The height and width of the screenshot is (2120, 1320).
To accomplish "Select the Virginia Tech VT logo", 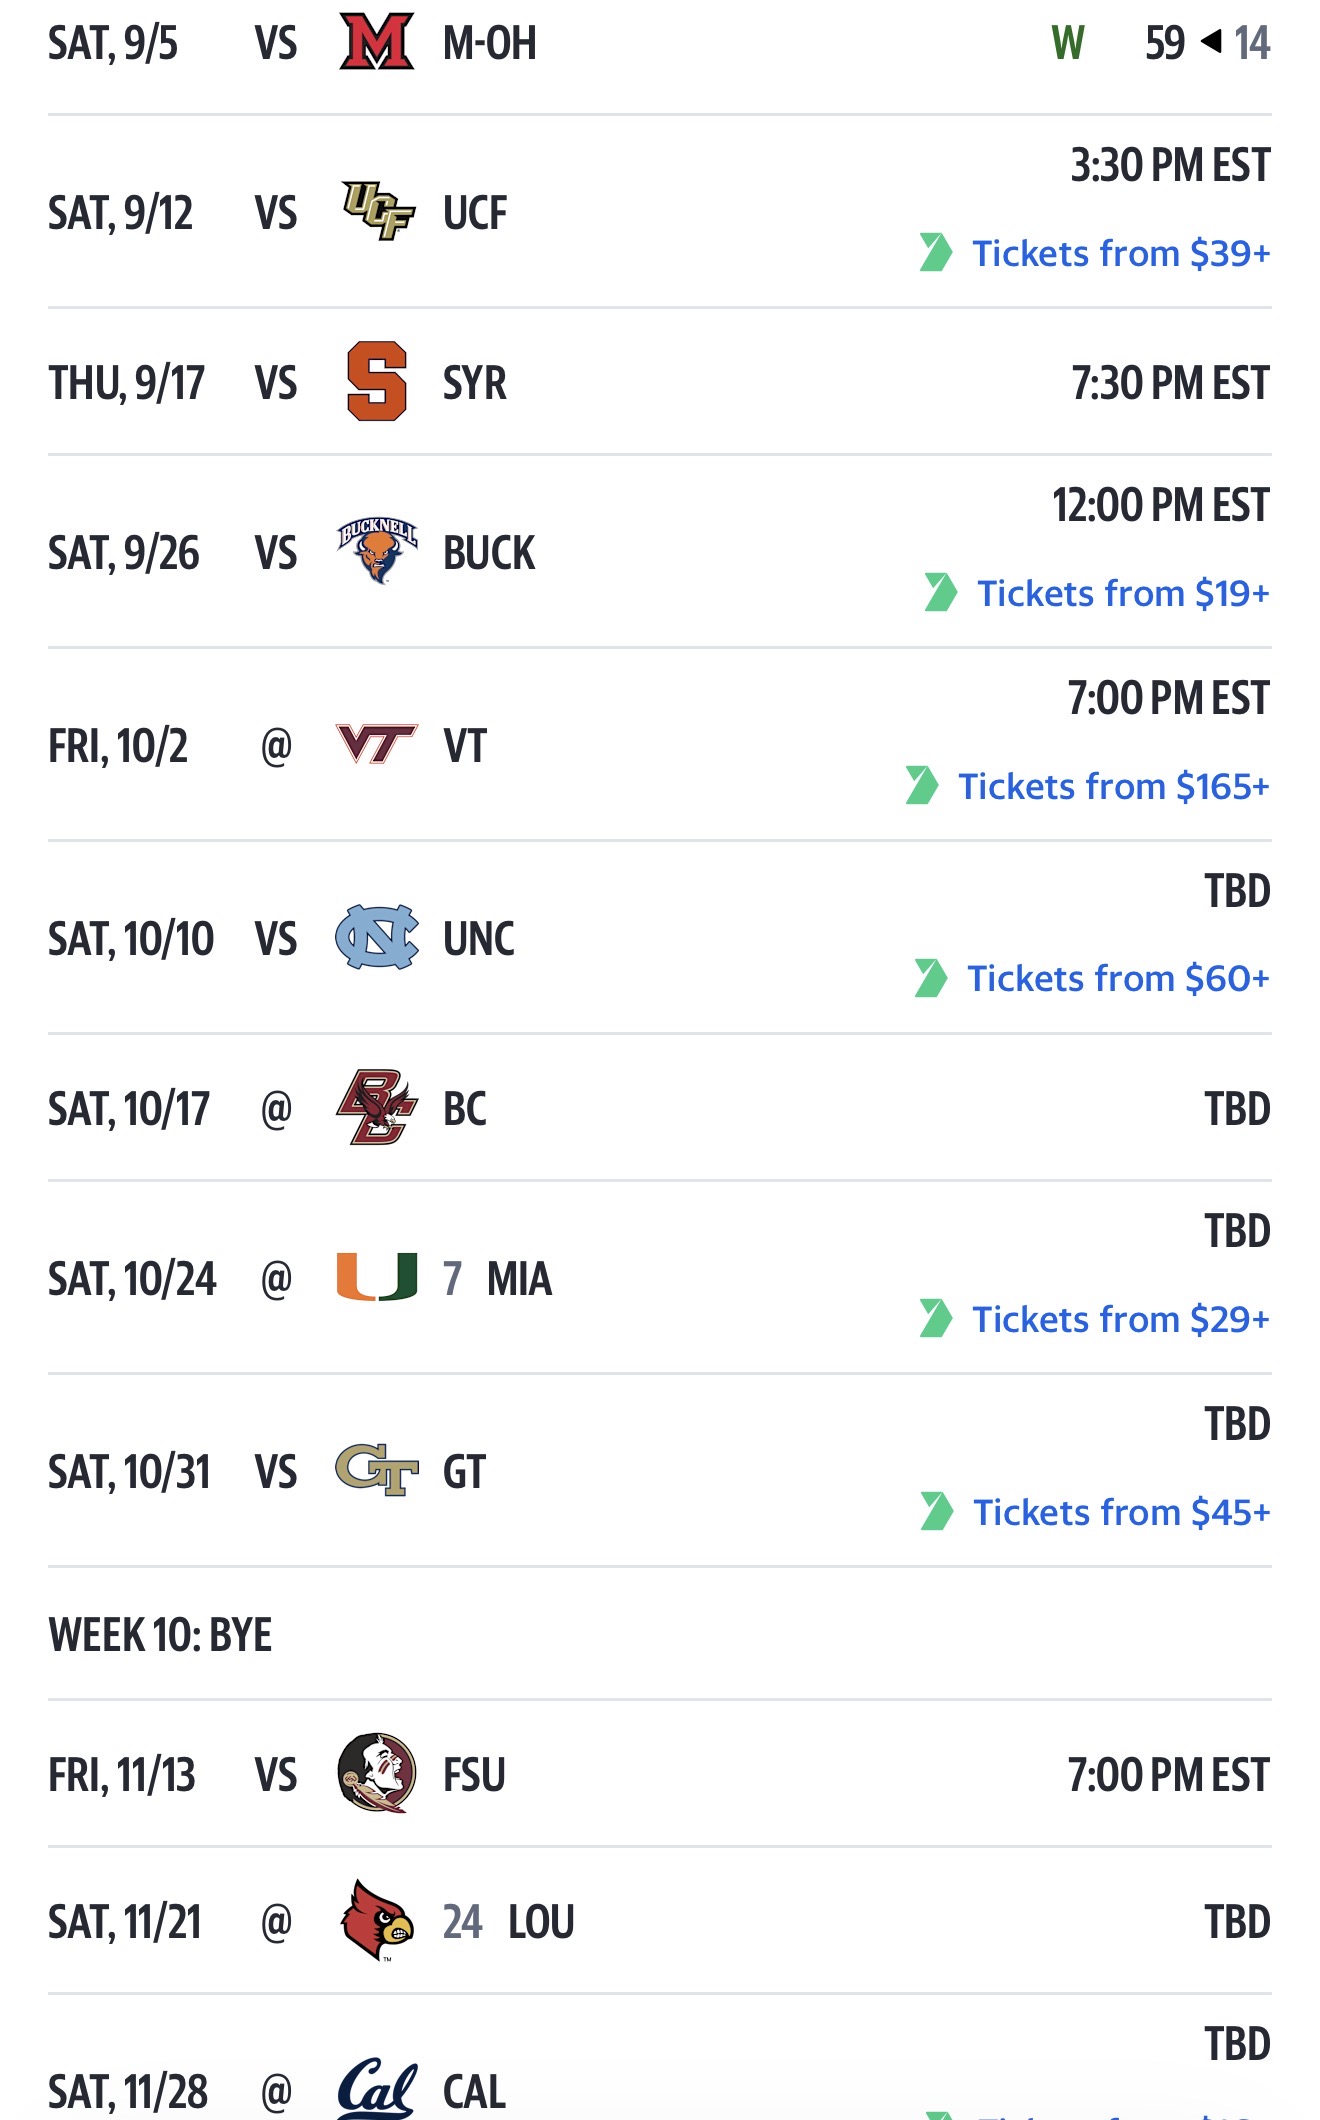I will 377,744.
